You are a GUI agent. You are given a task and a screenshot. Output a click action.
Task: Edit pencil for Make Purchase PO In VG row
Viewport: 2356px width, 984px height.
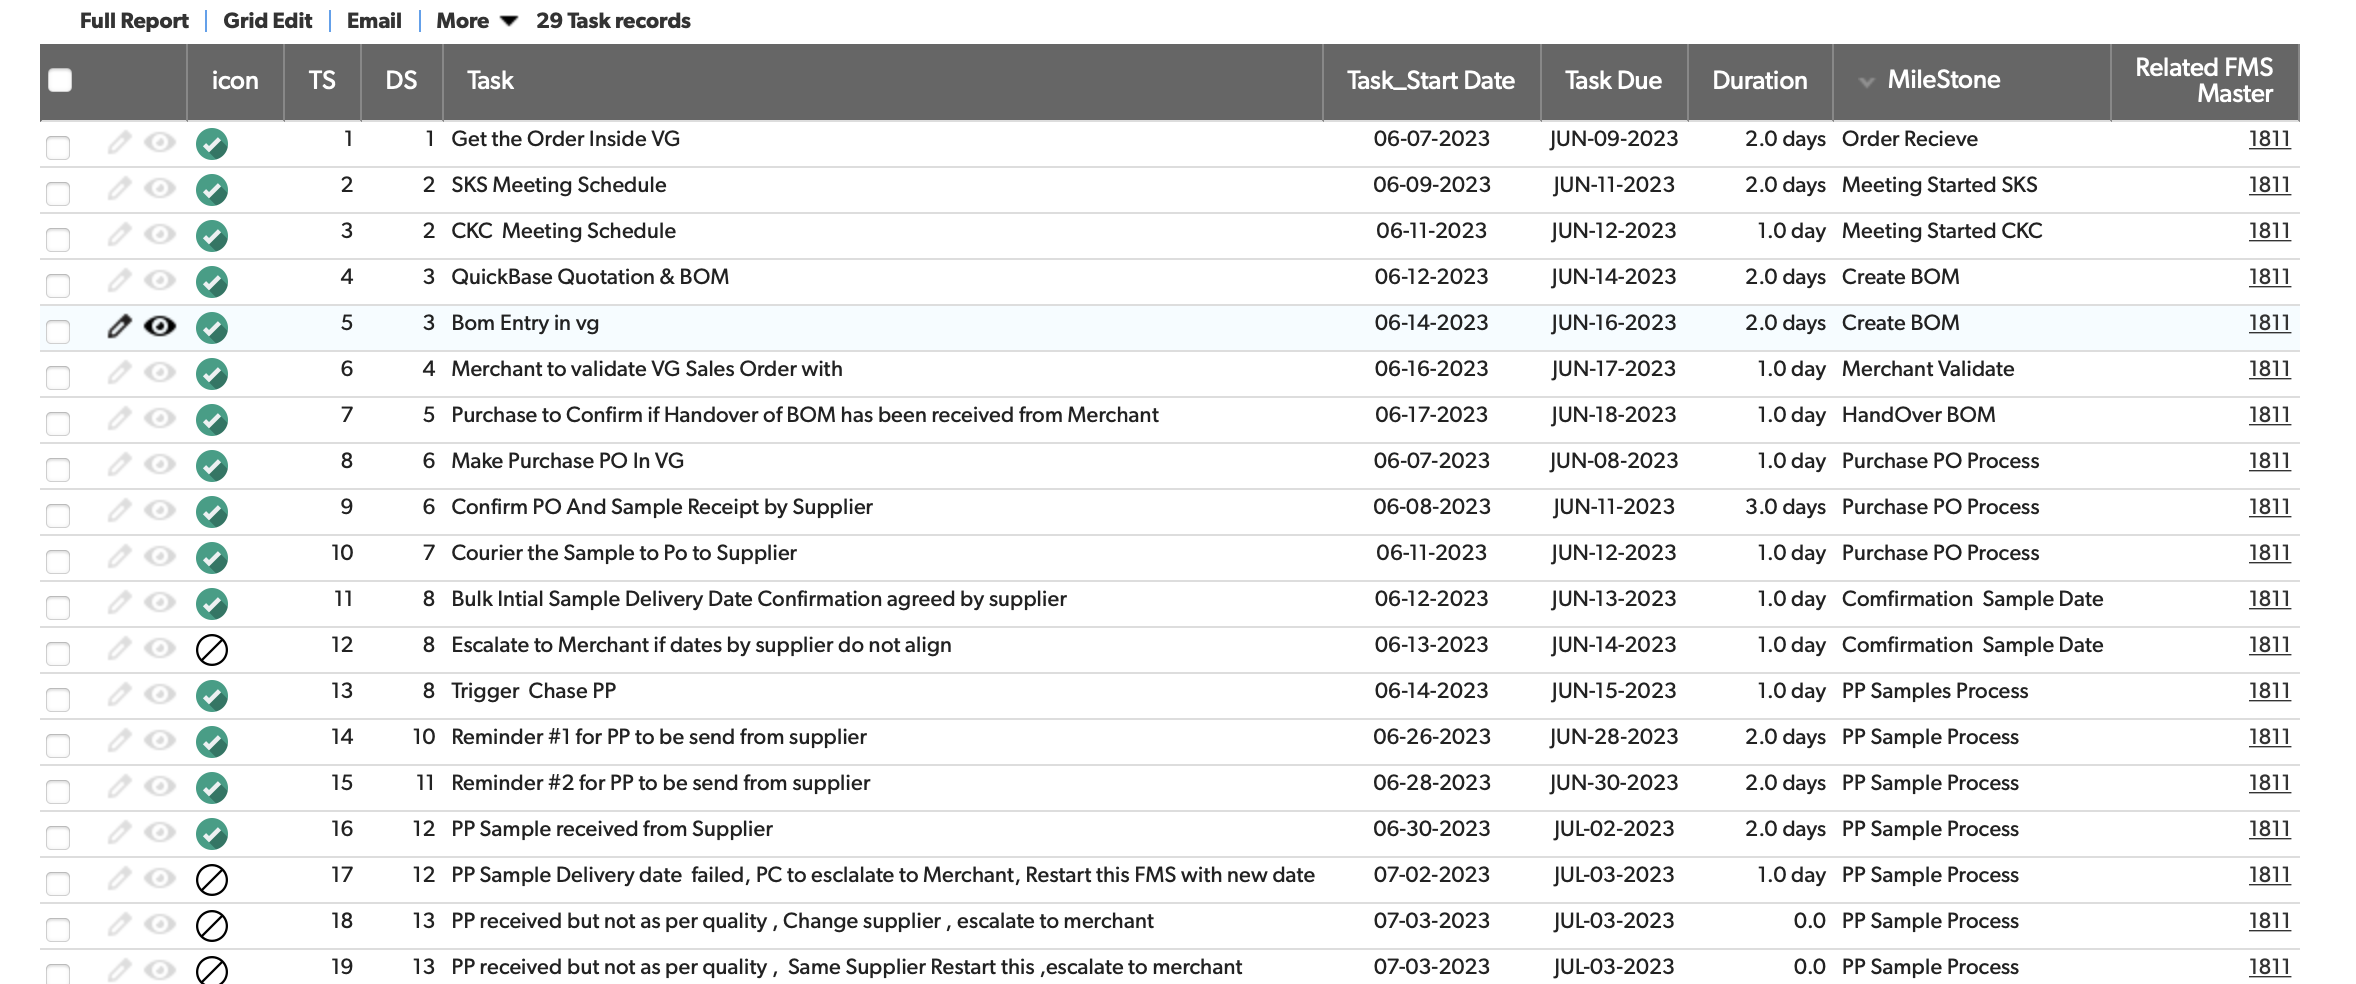[x=119, y=464]
